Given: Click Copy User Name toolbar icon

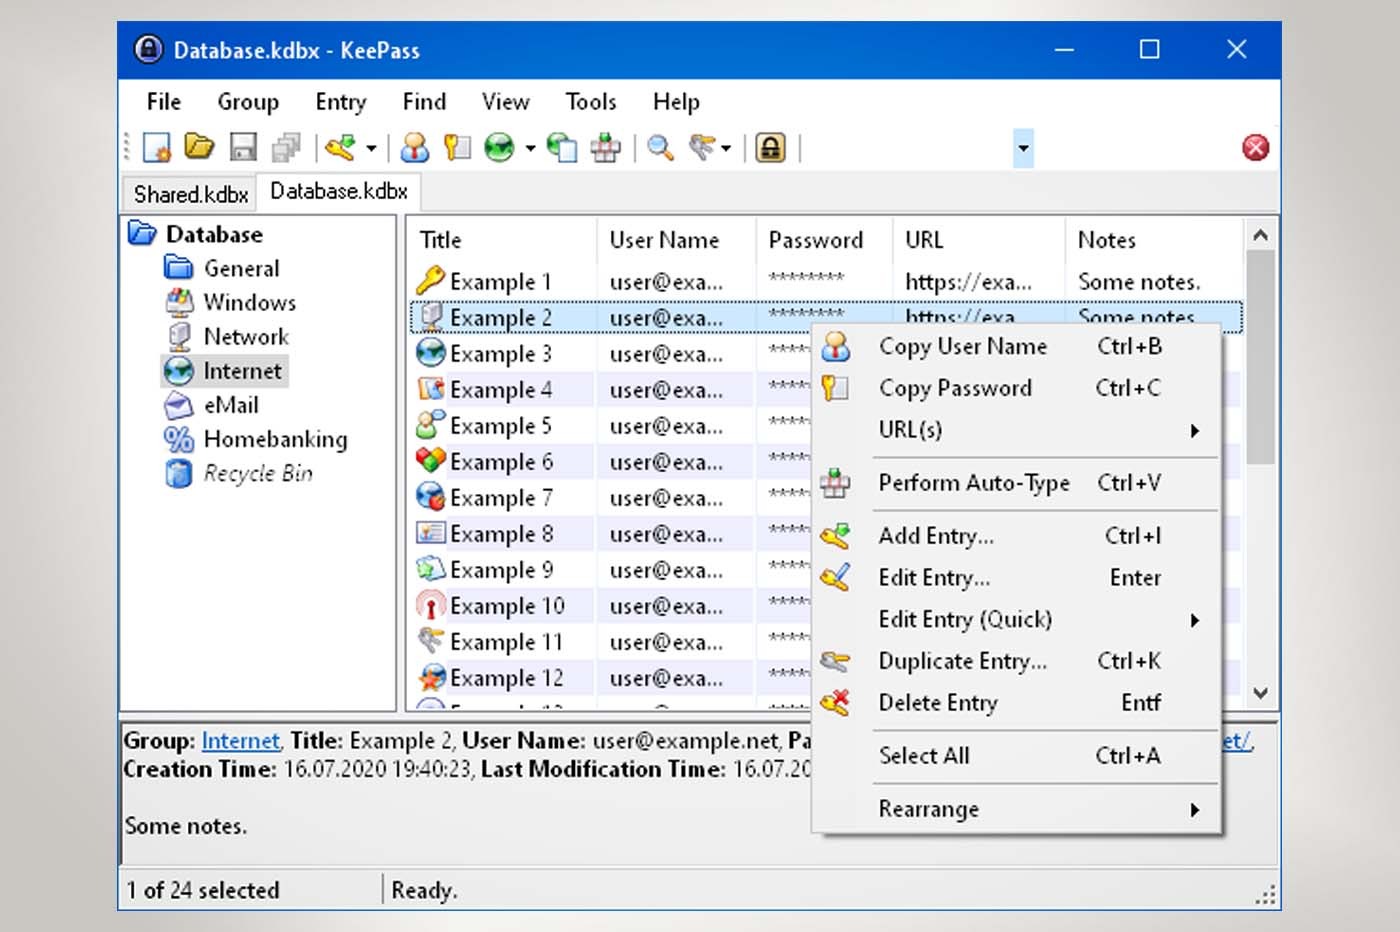Looking at the screenshot, I should [414, 148].
